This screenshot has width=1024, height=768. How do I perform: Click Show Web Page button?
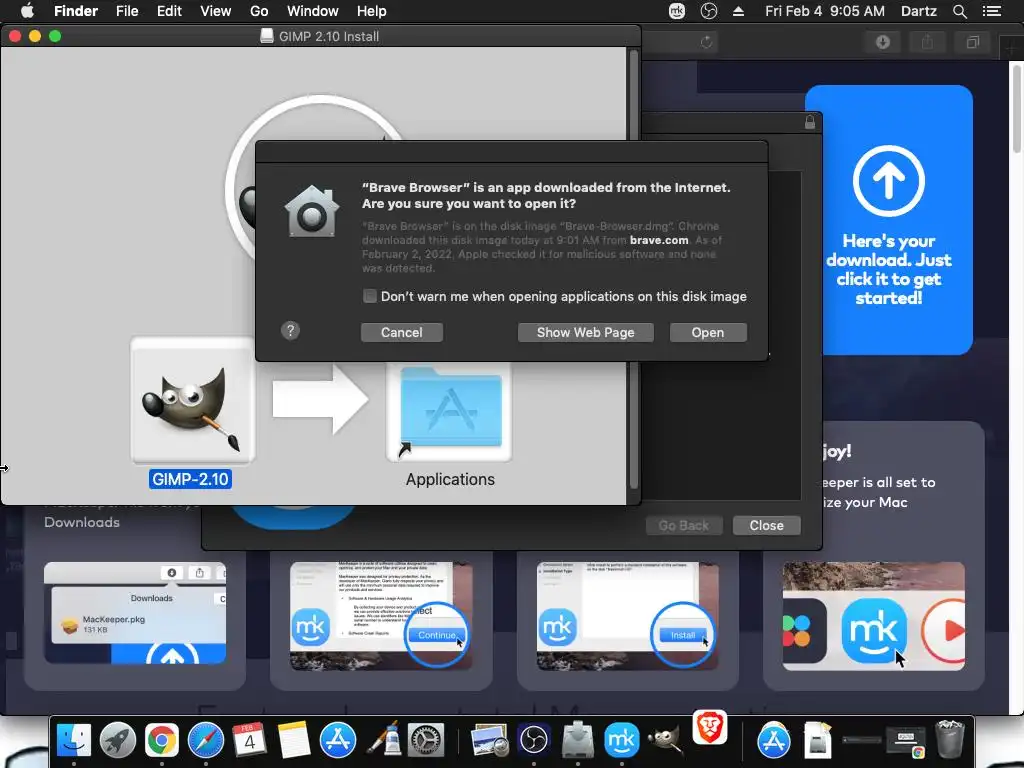pyautogui.click(x=586, y=332)
